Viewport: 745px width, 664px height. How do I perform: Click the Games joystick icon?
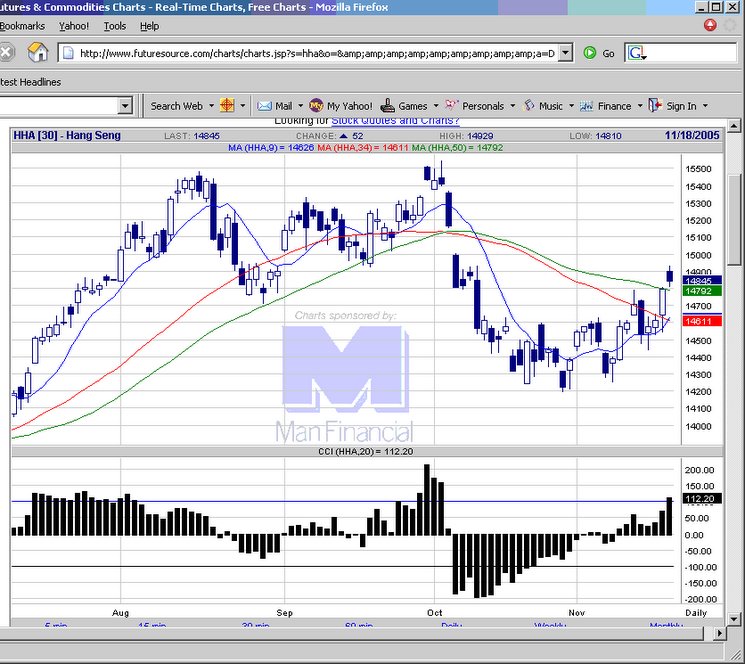[x=388, y=105]
